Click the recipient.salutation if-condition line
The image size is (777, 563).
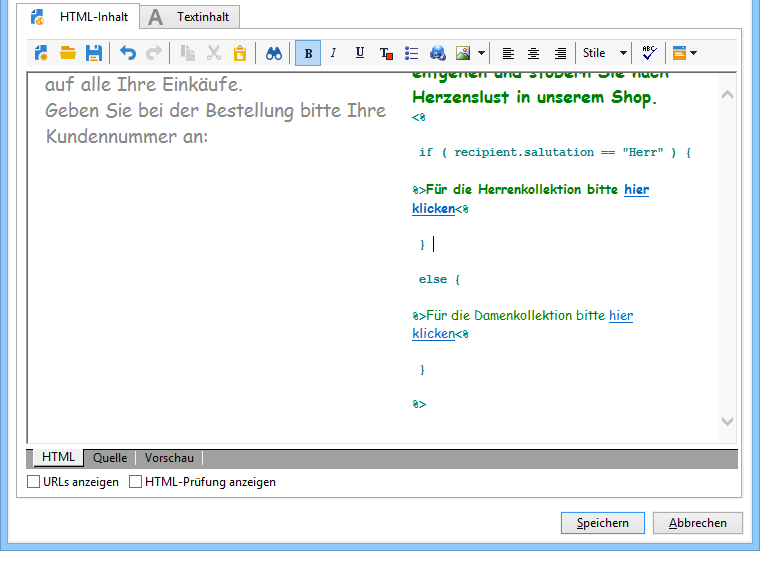tap(555, 152)
